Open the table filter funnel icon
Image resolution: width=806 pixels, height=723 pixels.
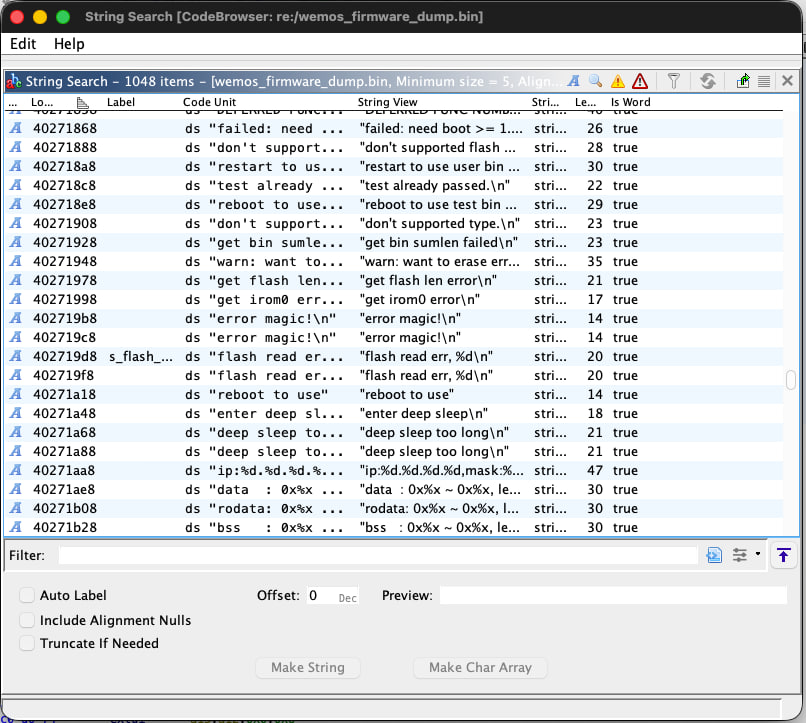coord(673,80)
